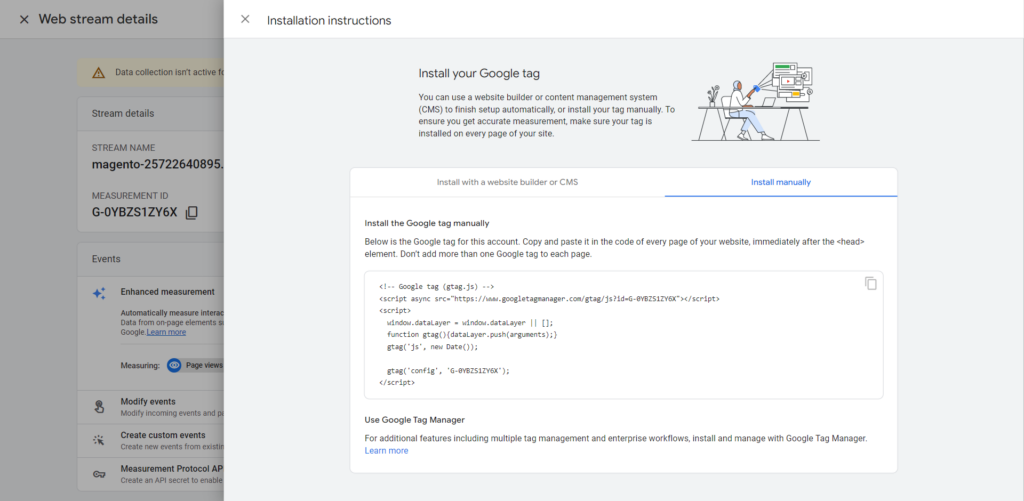This screenshot has height=501, width=1024.
Task: Open the Modify events row
Action: coord(151,407)
